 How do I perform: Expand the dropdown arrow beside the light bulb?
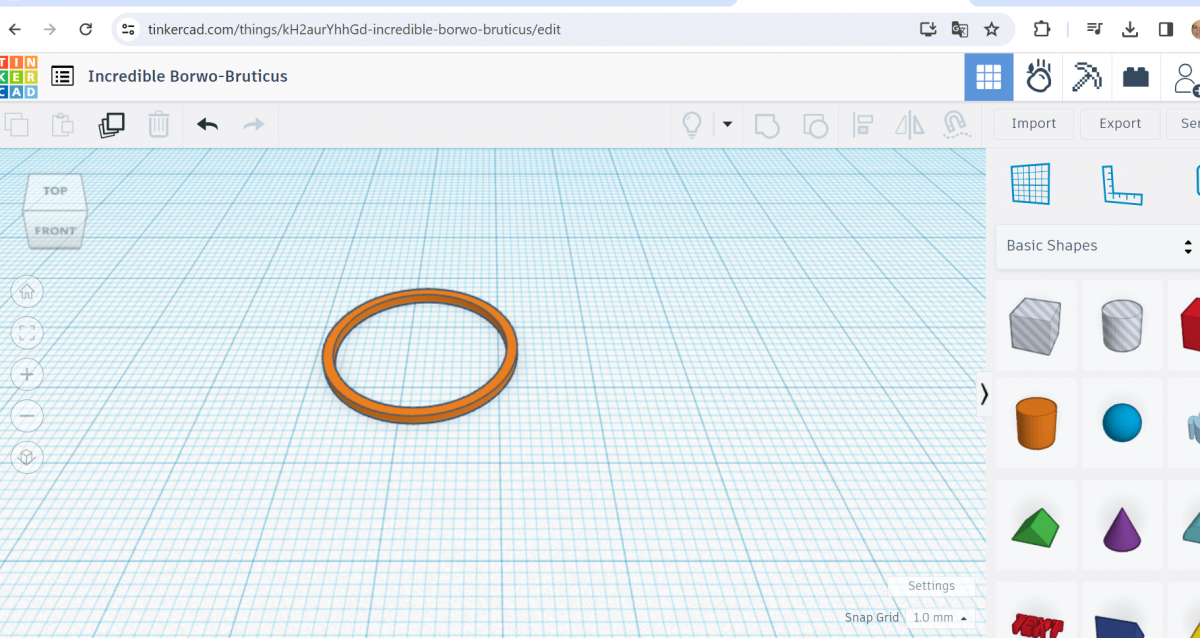pyautogui.click(x=727, y=124)
